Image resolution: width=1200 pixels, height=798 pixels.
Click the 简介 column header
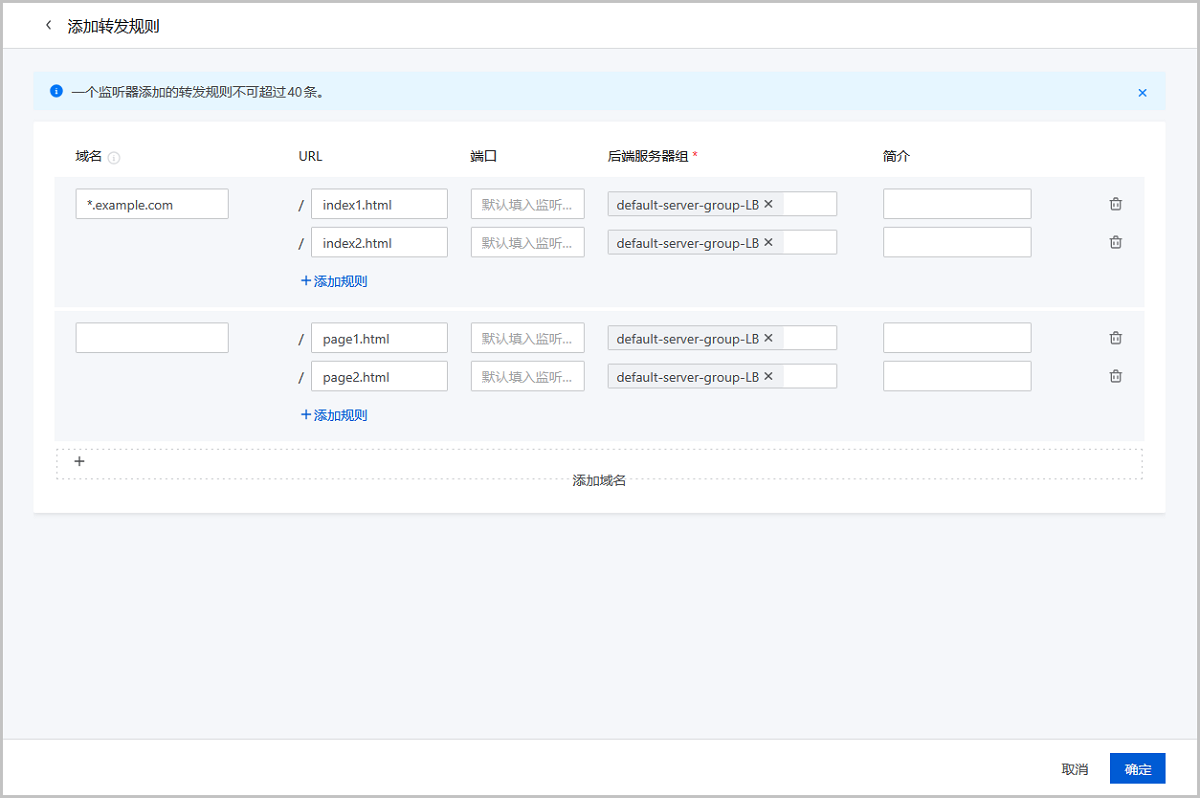[897, 157]
